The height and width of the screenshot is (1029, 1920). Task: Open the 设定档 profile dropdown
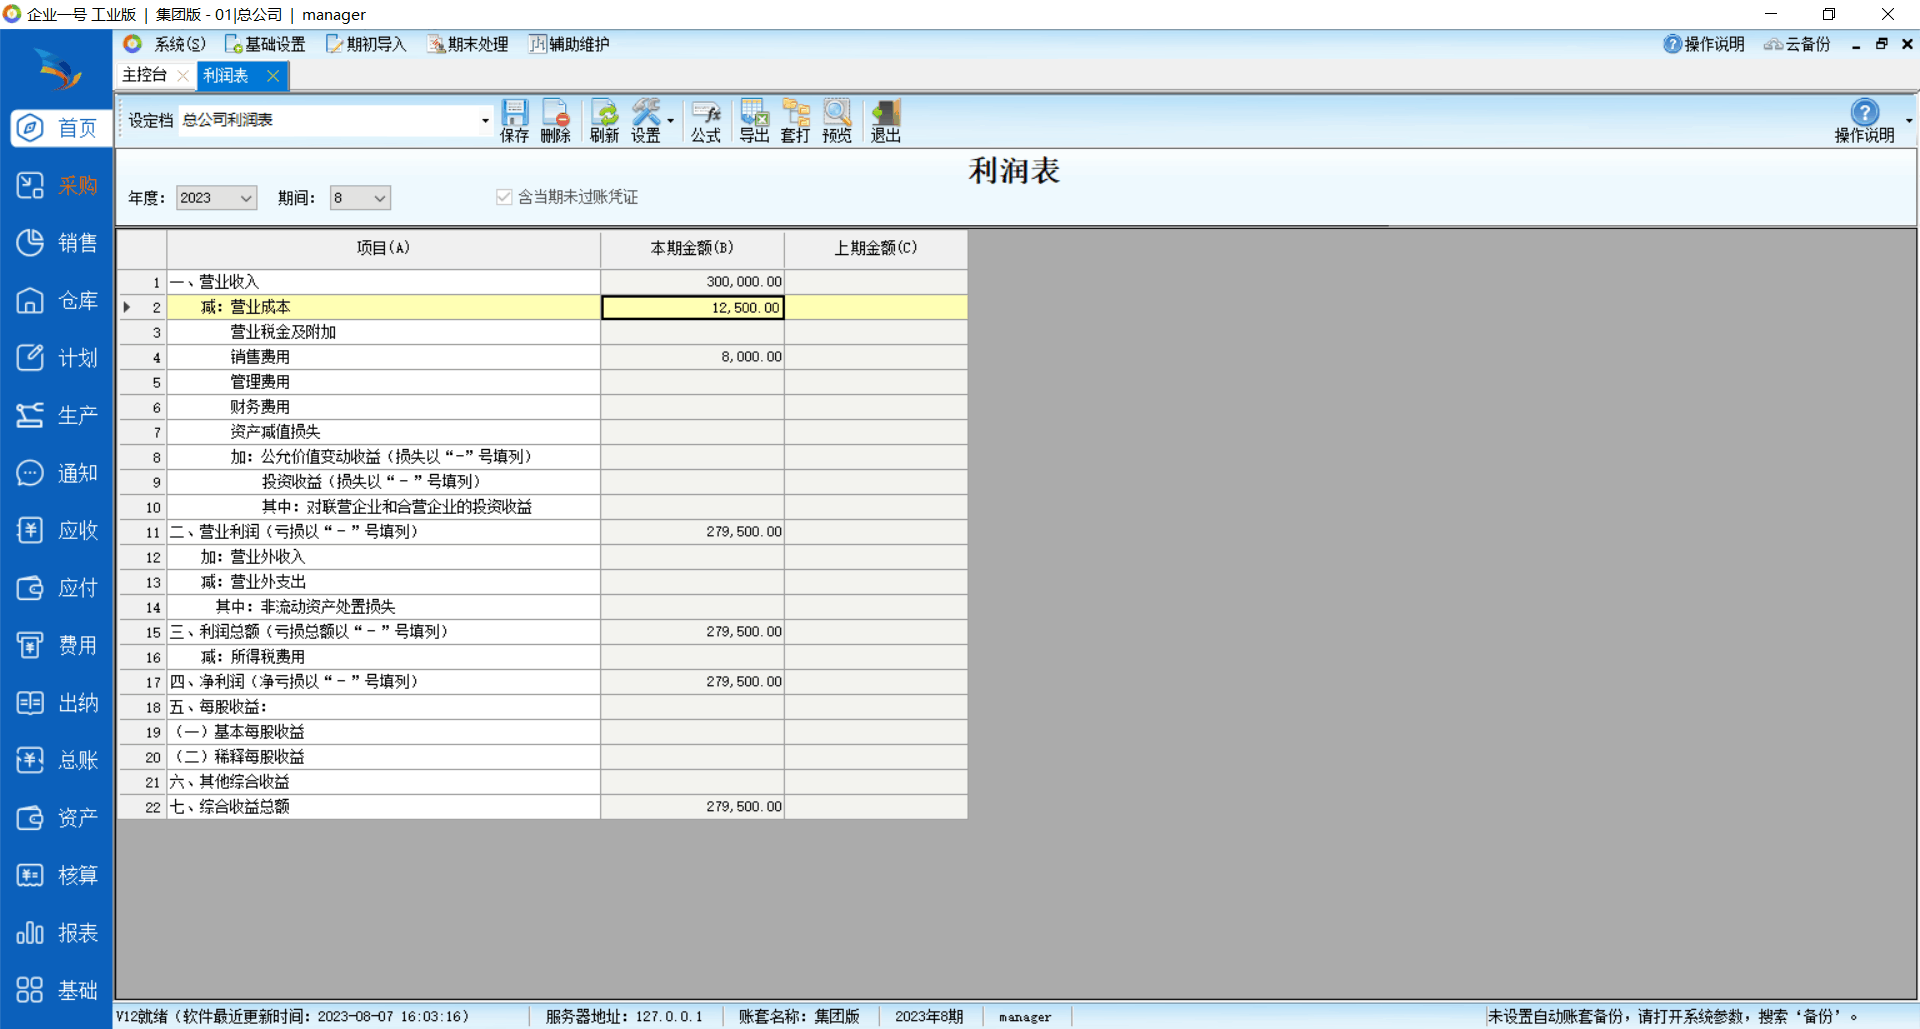point(485,120)
